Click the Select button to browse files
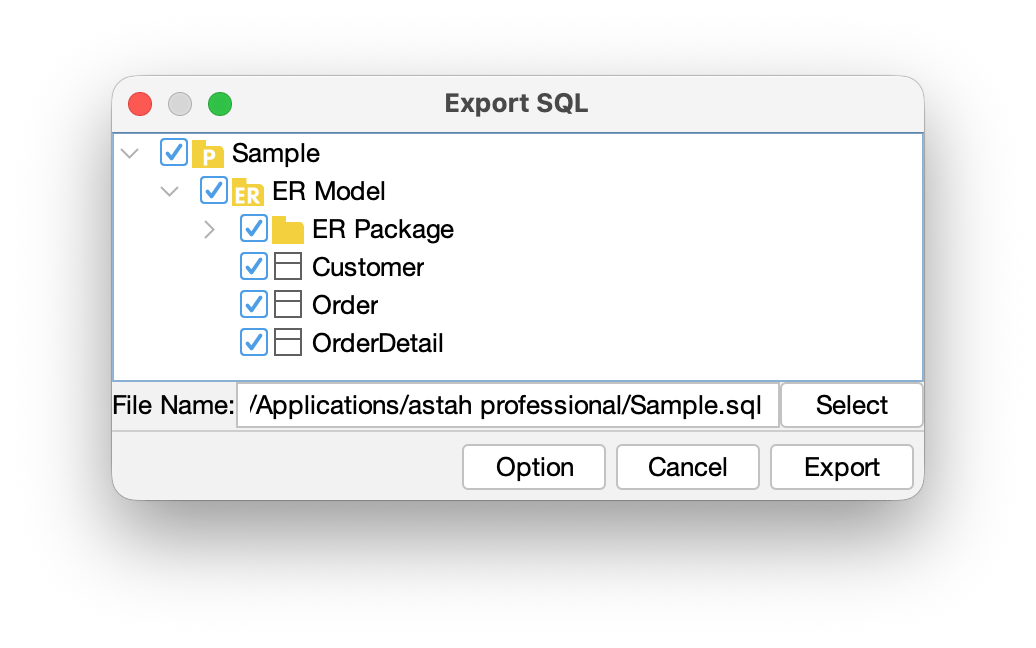This screenshot has width=1036, height=648. [851, 405]
